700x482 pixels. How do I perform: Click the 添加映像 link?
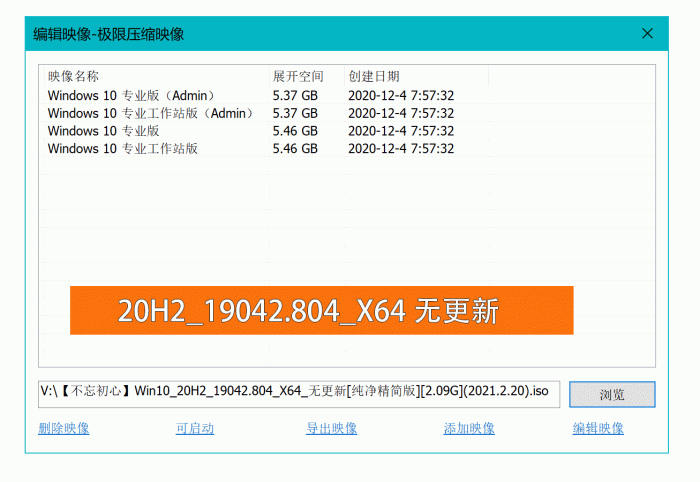[x=469, y=429]
